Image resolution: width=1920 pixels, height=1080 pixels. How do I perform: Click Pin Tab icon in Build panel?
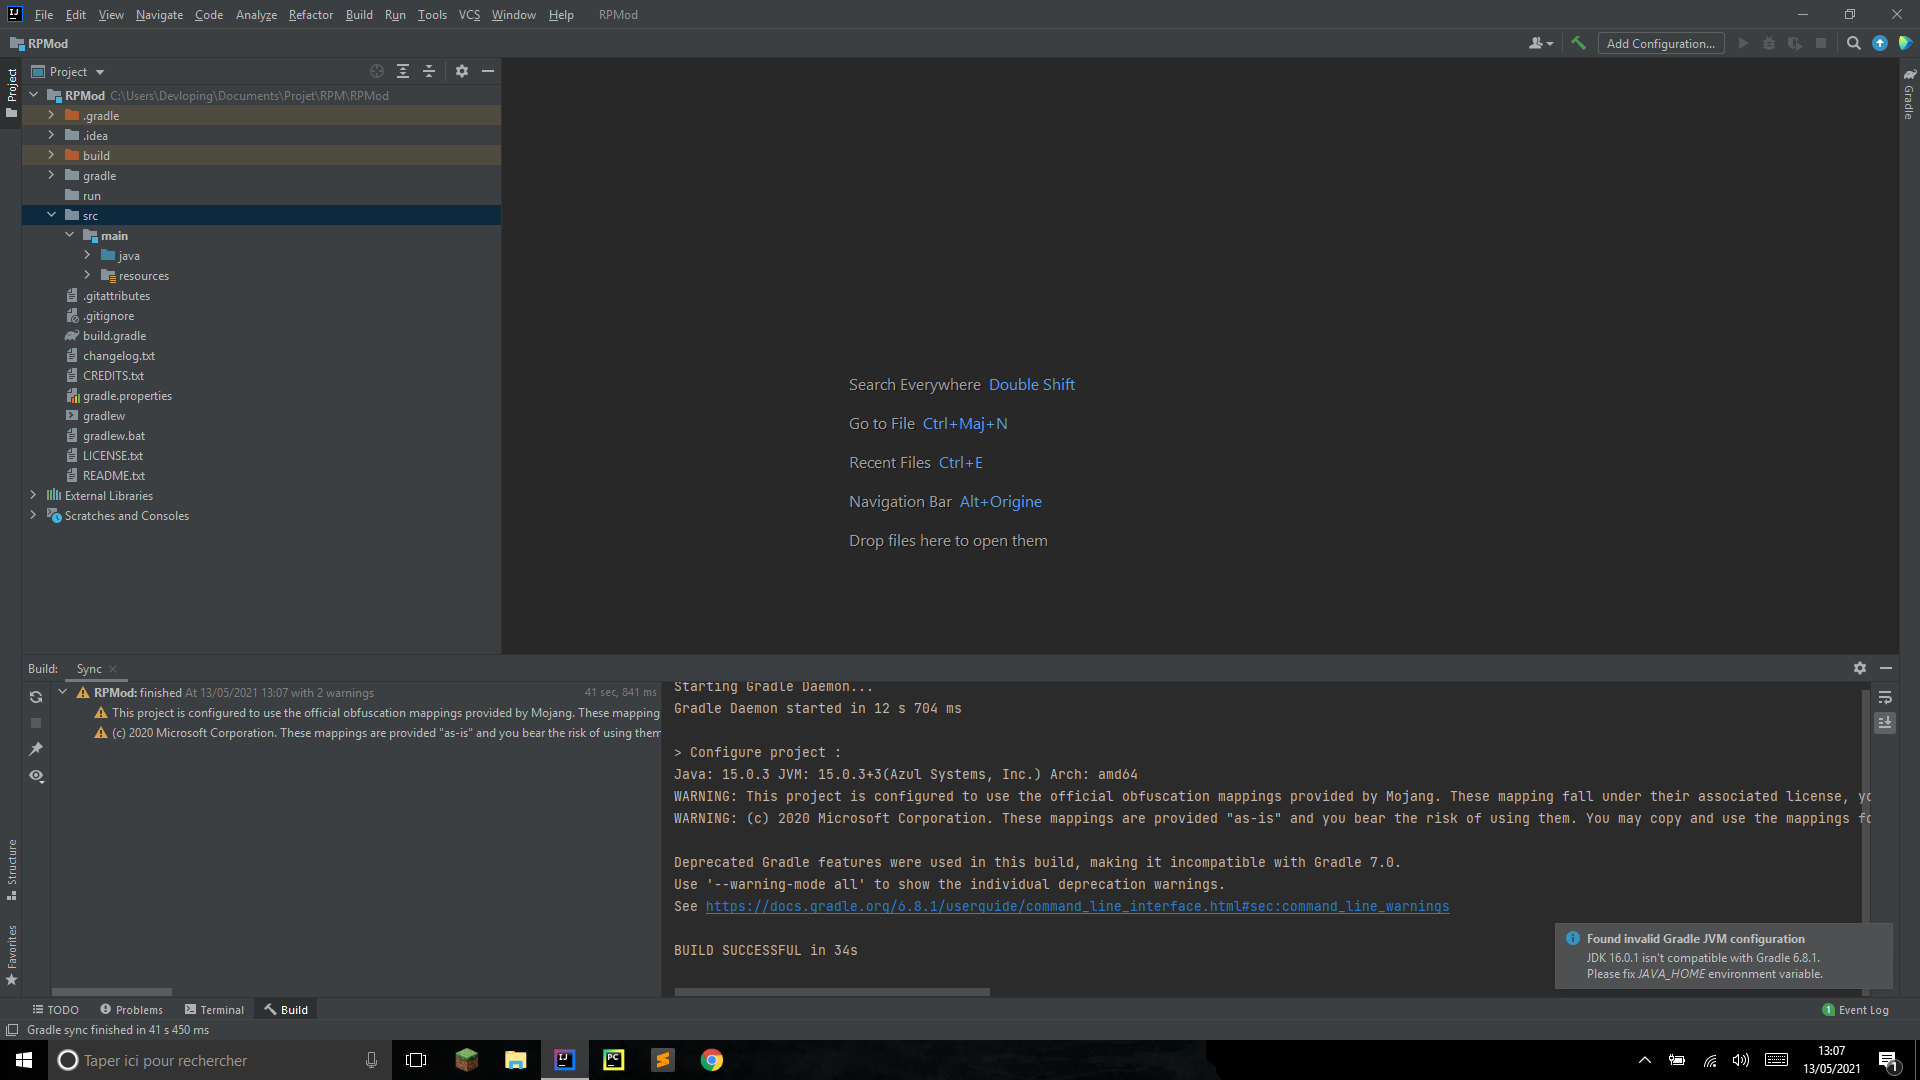tap(36, 749)
